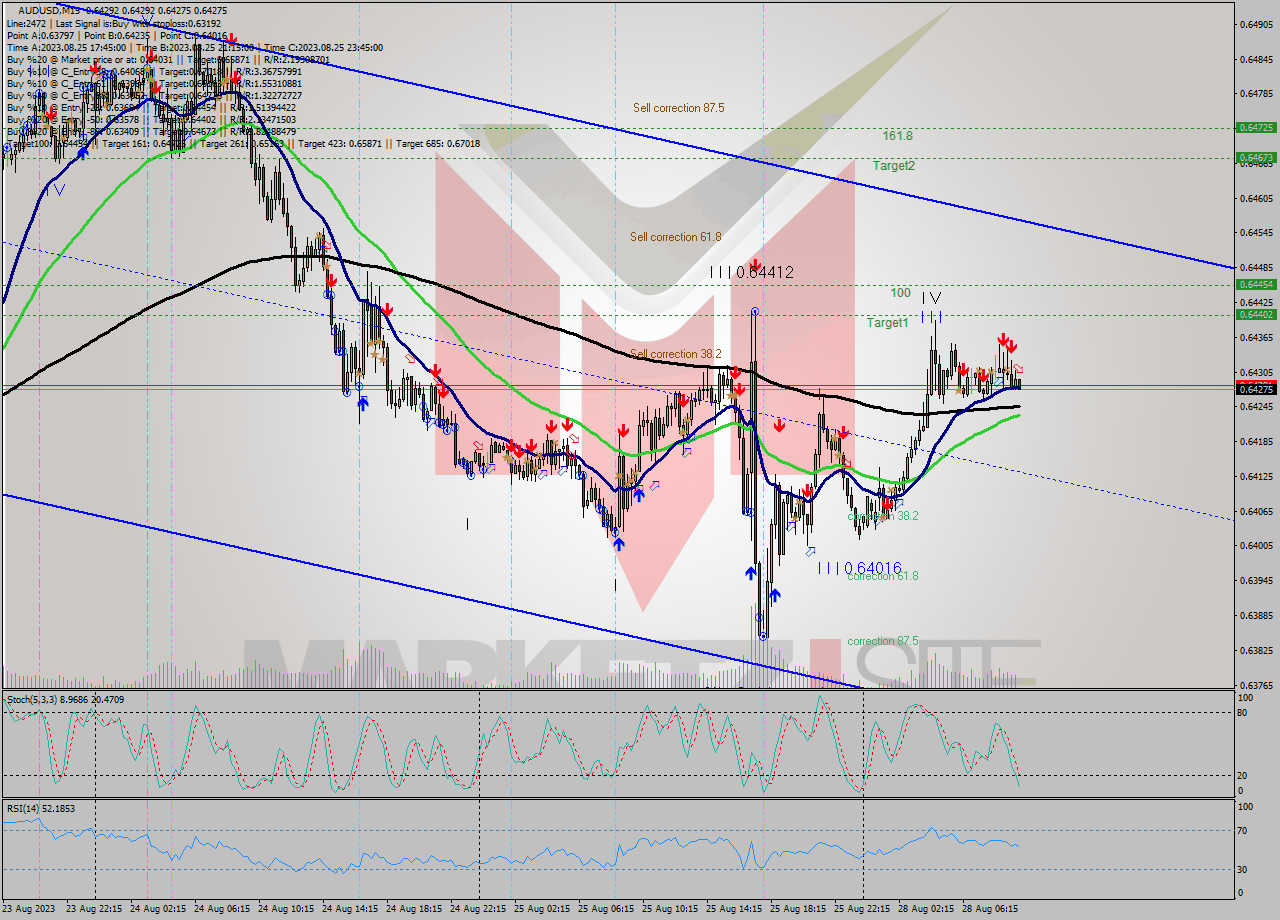Click the '25 Aug 10:15' time axis label
Image resolution: width=1280 pixels, height=920 pixels.
click(670, 909)
